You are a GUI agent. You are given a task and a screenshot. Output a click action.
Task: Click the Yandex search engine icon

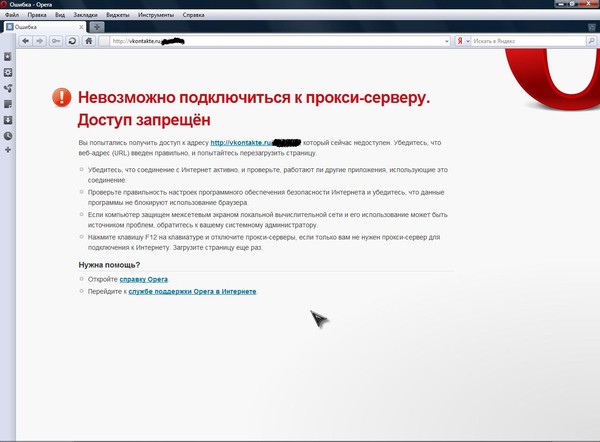(460, 41)
